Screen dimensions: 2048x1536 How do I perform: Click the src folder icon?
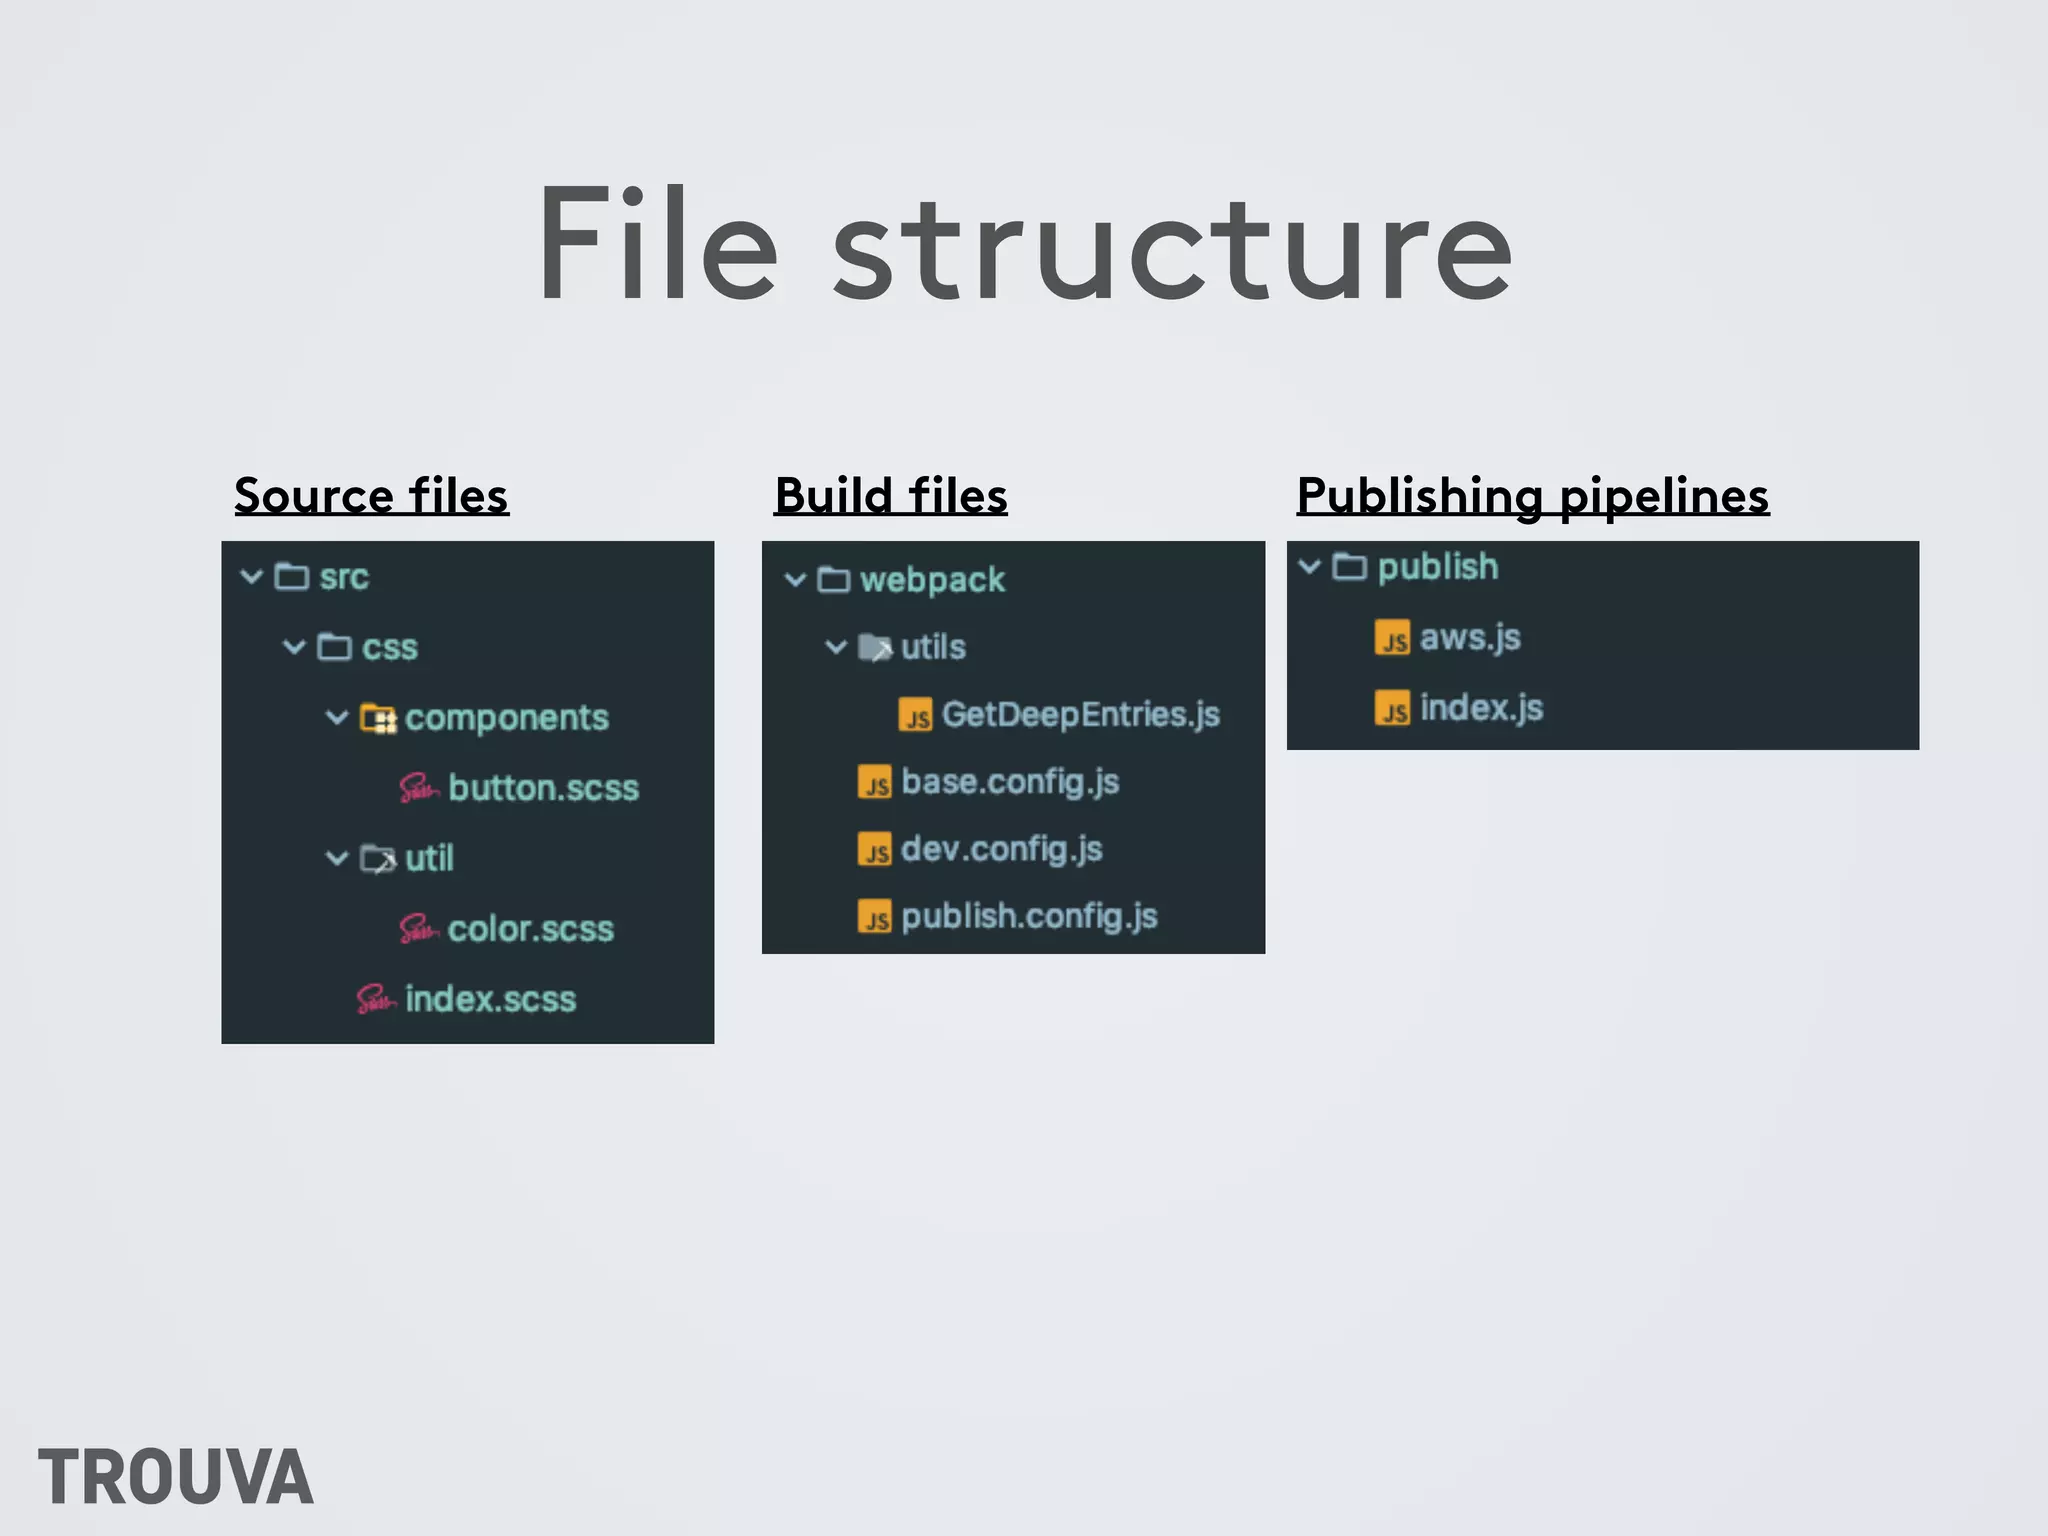[x=292, y=577]
